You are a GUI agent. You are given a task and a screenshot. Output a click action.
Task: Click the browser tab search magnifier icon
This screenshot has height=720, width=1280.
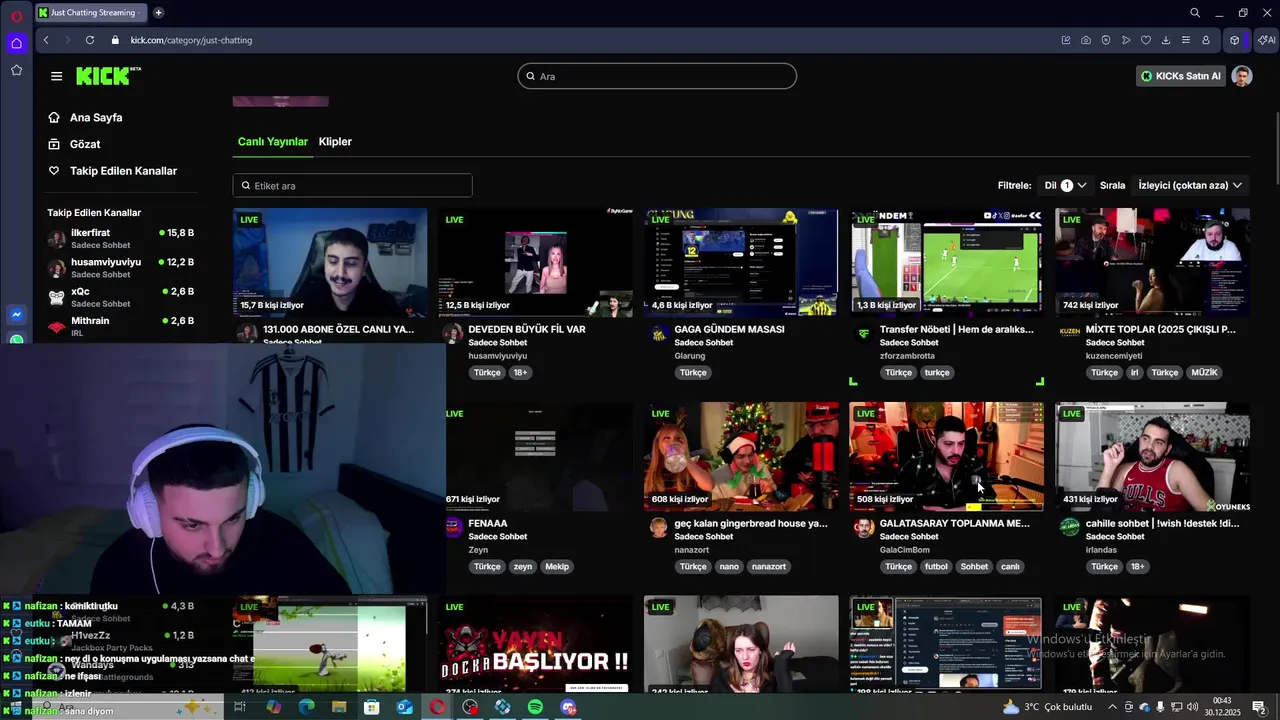1195,13
